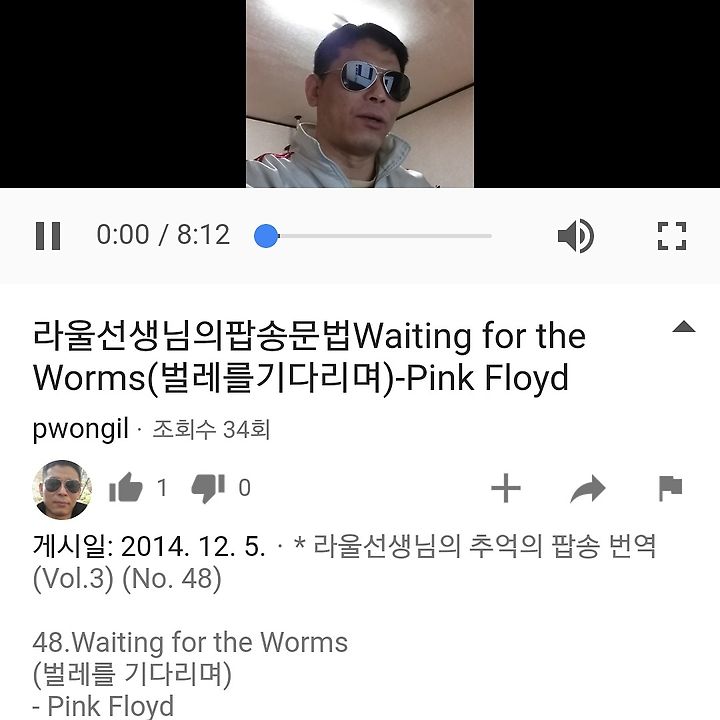
Task: Pause the video playback
Action: pyautogui.click(x=48, y=236)
